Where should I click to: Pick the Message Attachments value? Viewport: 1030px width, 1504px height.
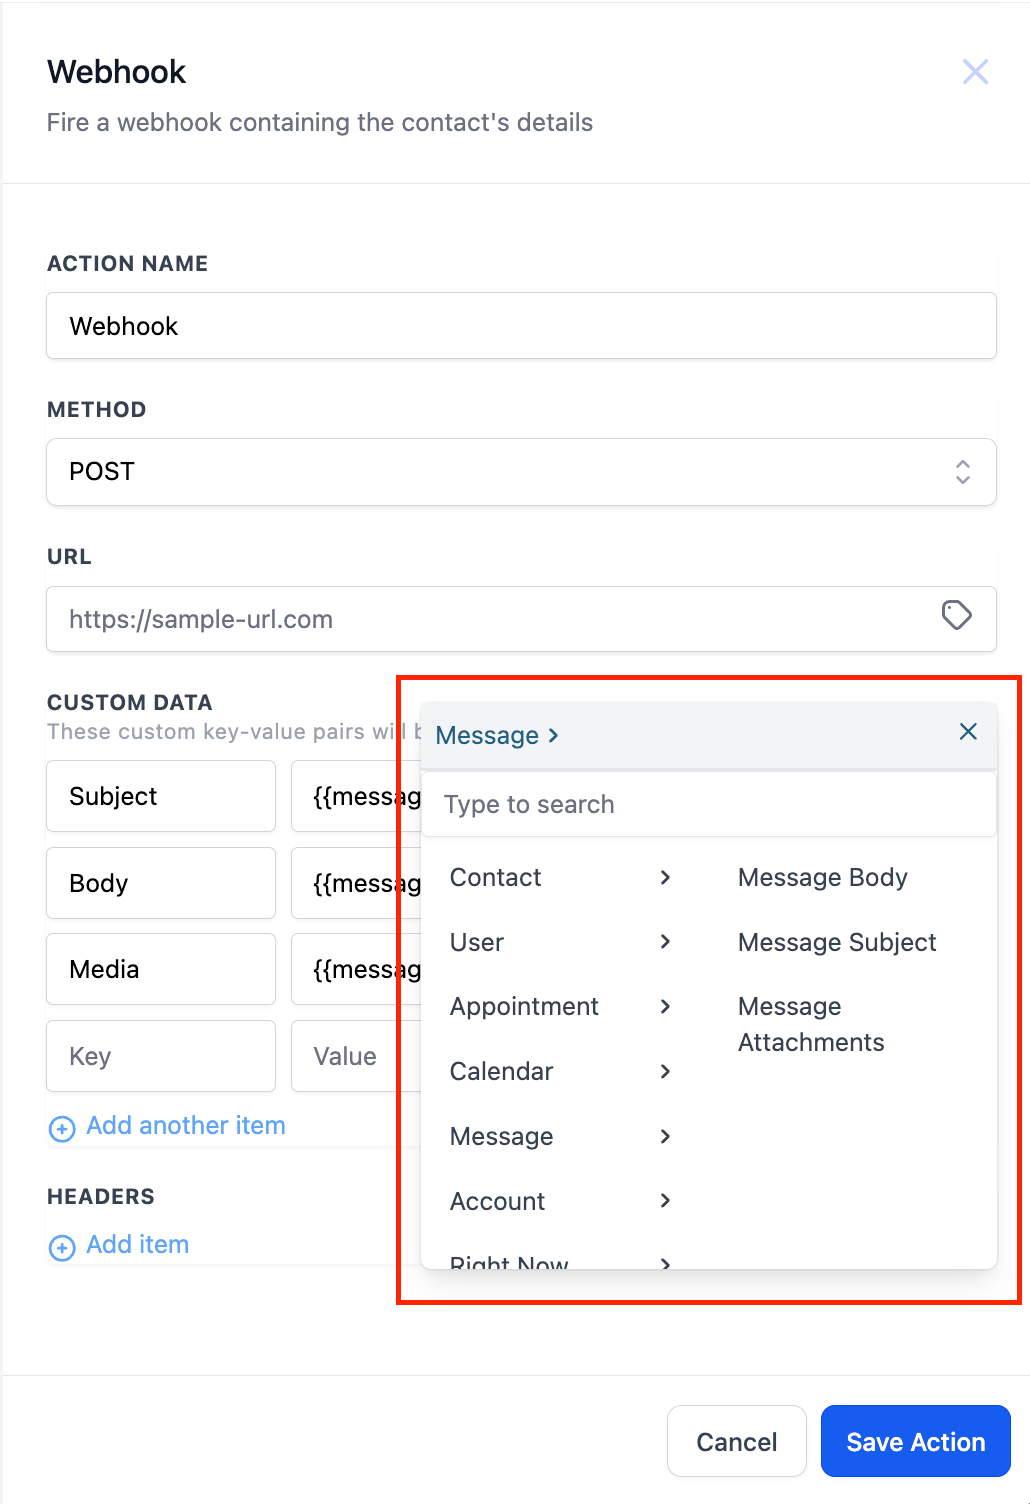coord(810,1025)
